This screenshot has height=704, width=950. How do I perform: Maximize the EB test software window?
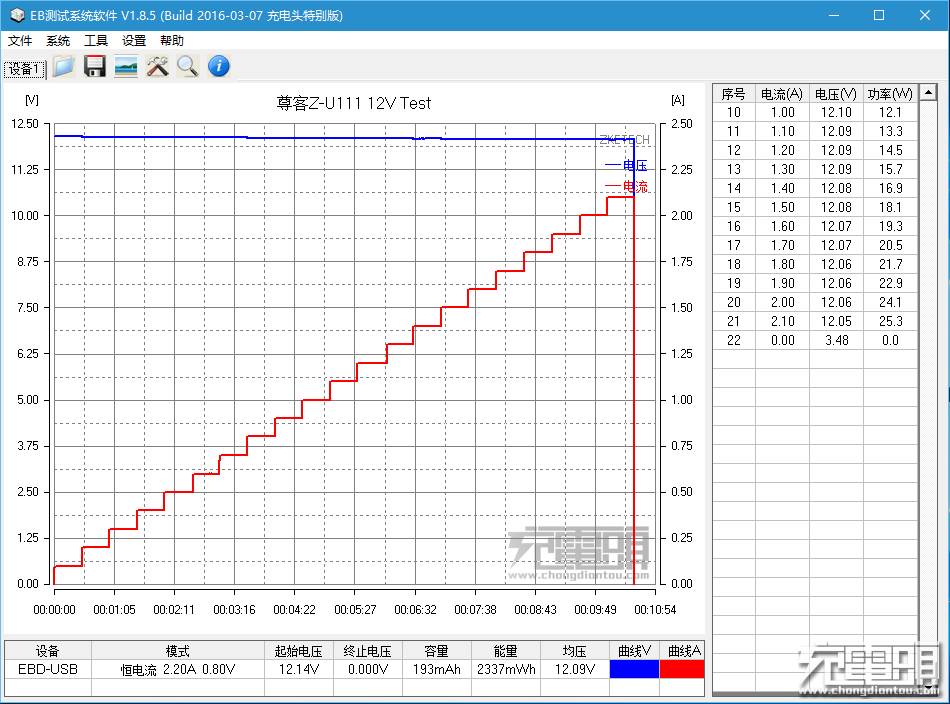pyautogui.click(x=879, y=15)
